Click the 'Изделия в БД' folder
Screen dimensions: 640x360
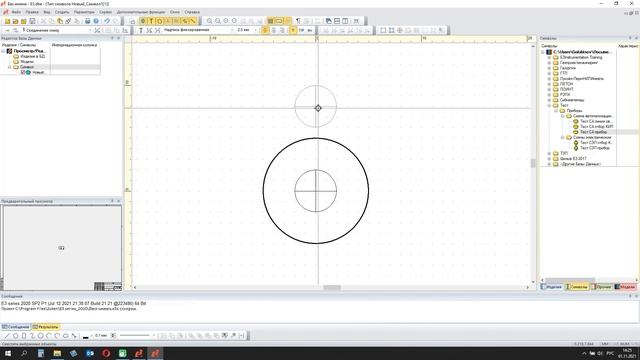(33, 56)
